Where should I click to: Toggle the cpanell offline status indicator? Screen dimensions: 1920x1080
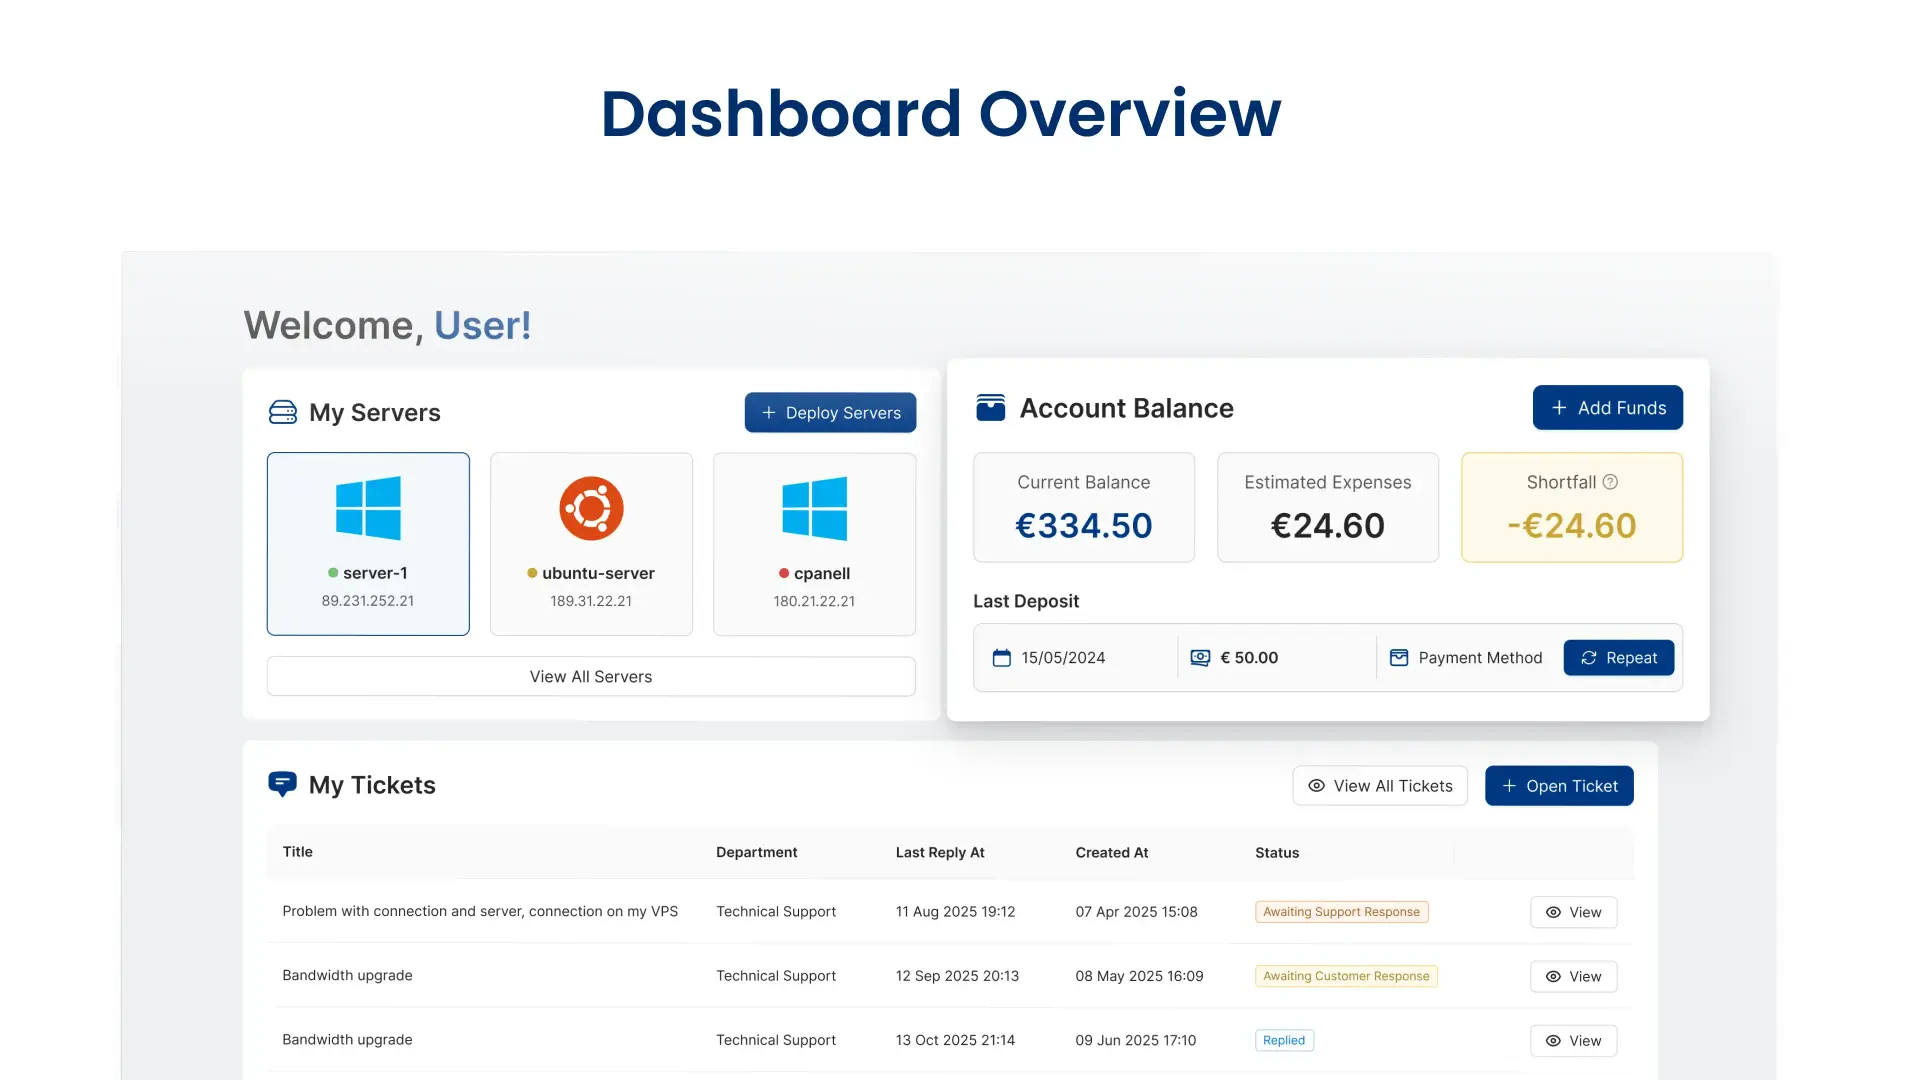pos(783,573)
